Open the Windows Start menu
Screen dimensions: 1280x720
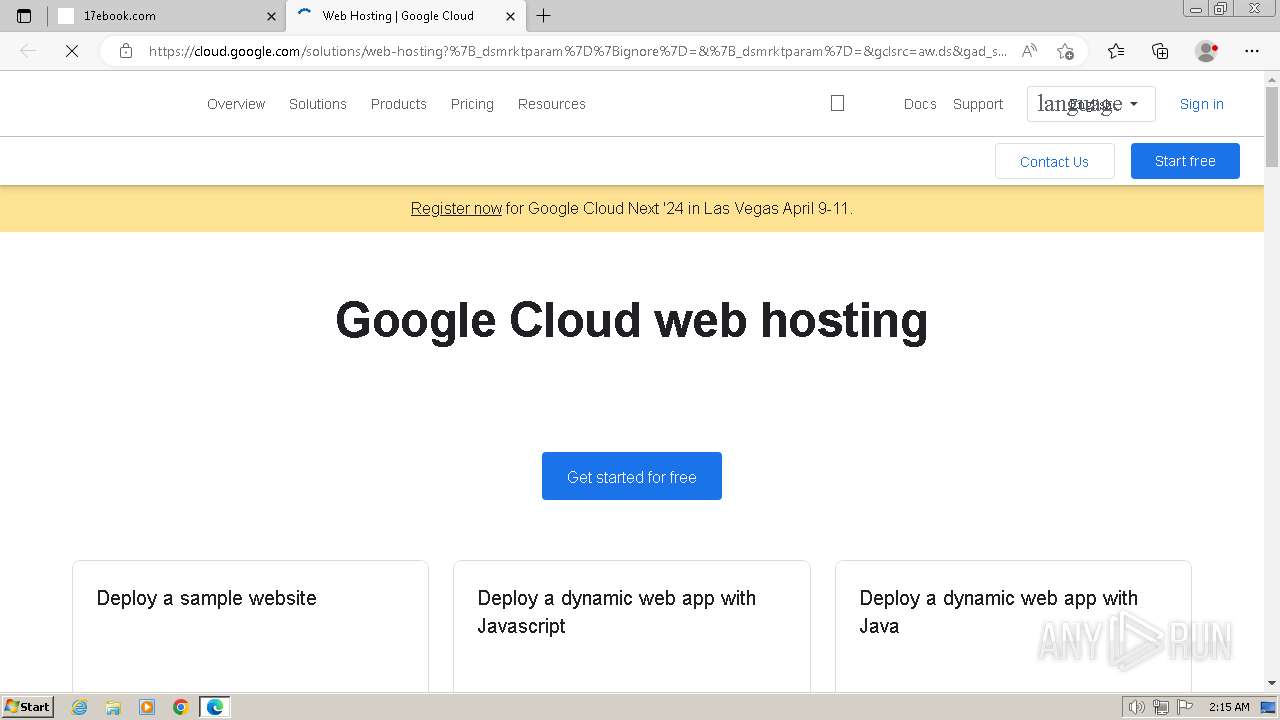click(28, 707)
